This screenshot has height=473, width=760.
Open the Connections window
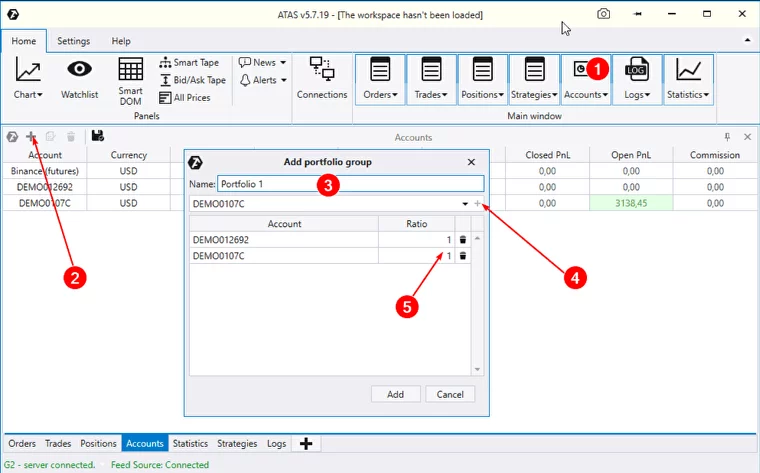coord(321,79)
